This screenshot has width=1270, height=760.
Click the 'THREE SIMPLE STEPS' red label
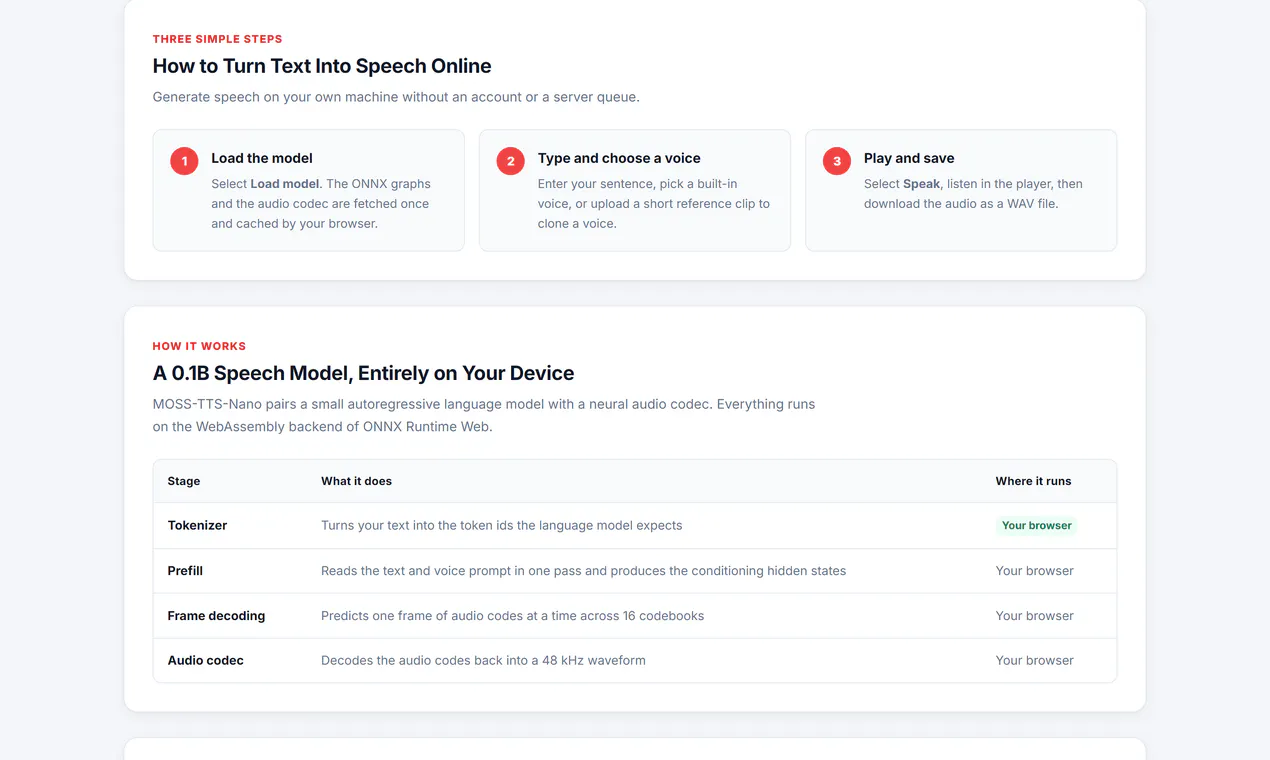217,39
